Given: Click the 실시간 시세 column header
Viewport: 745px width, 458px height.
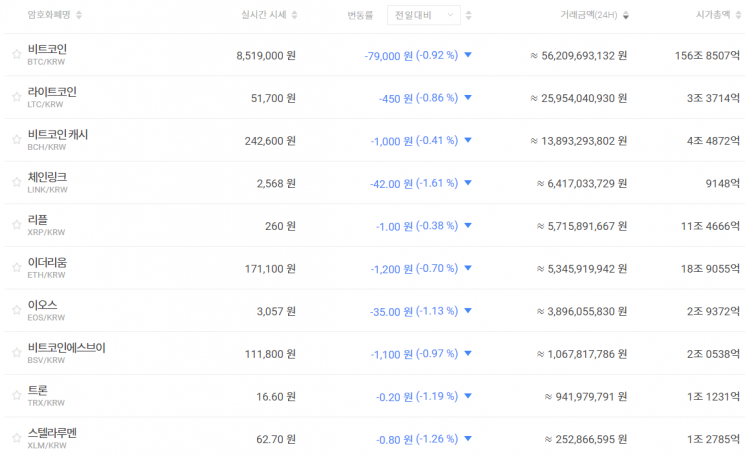Looking at the screenshot, I should pyautogui.click(x=264, y=15).
